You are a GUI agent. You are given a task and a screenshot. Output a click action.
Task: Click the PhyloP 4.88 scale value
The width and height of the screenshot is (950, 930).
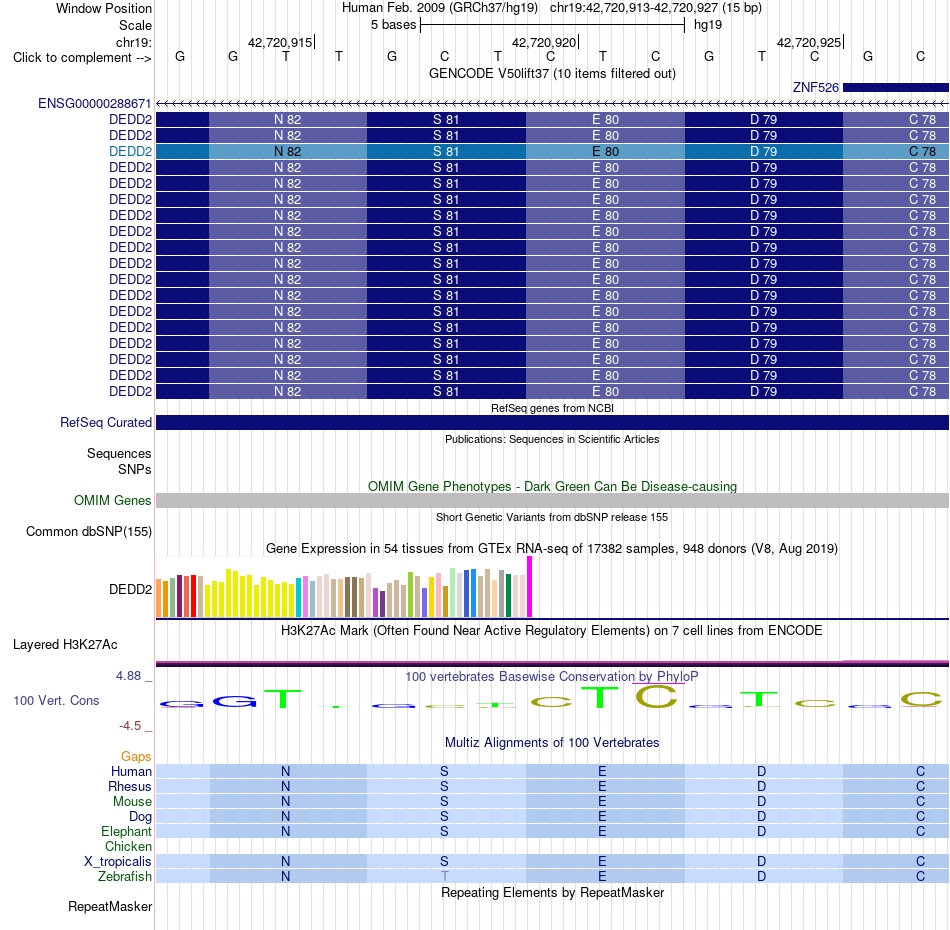pos(128,676)
